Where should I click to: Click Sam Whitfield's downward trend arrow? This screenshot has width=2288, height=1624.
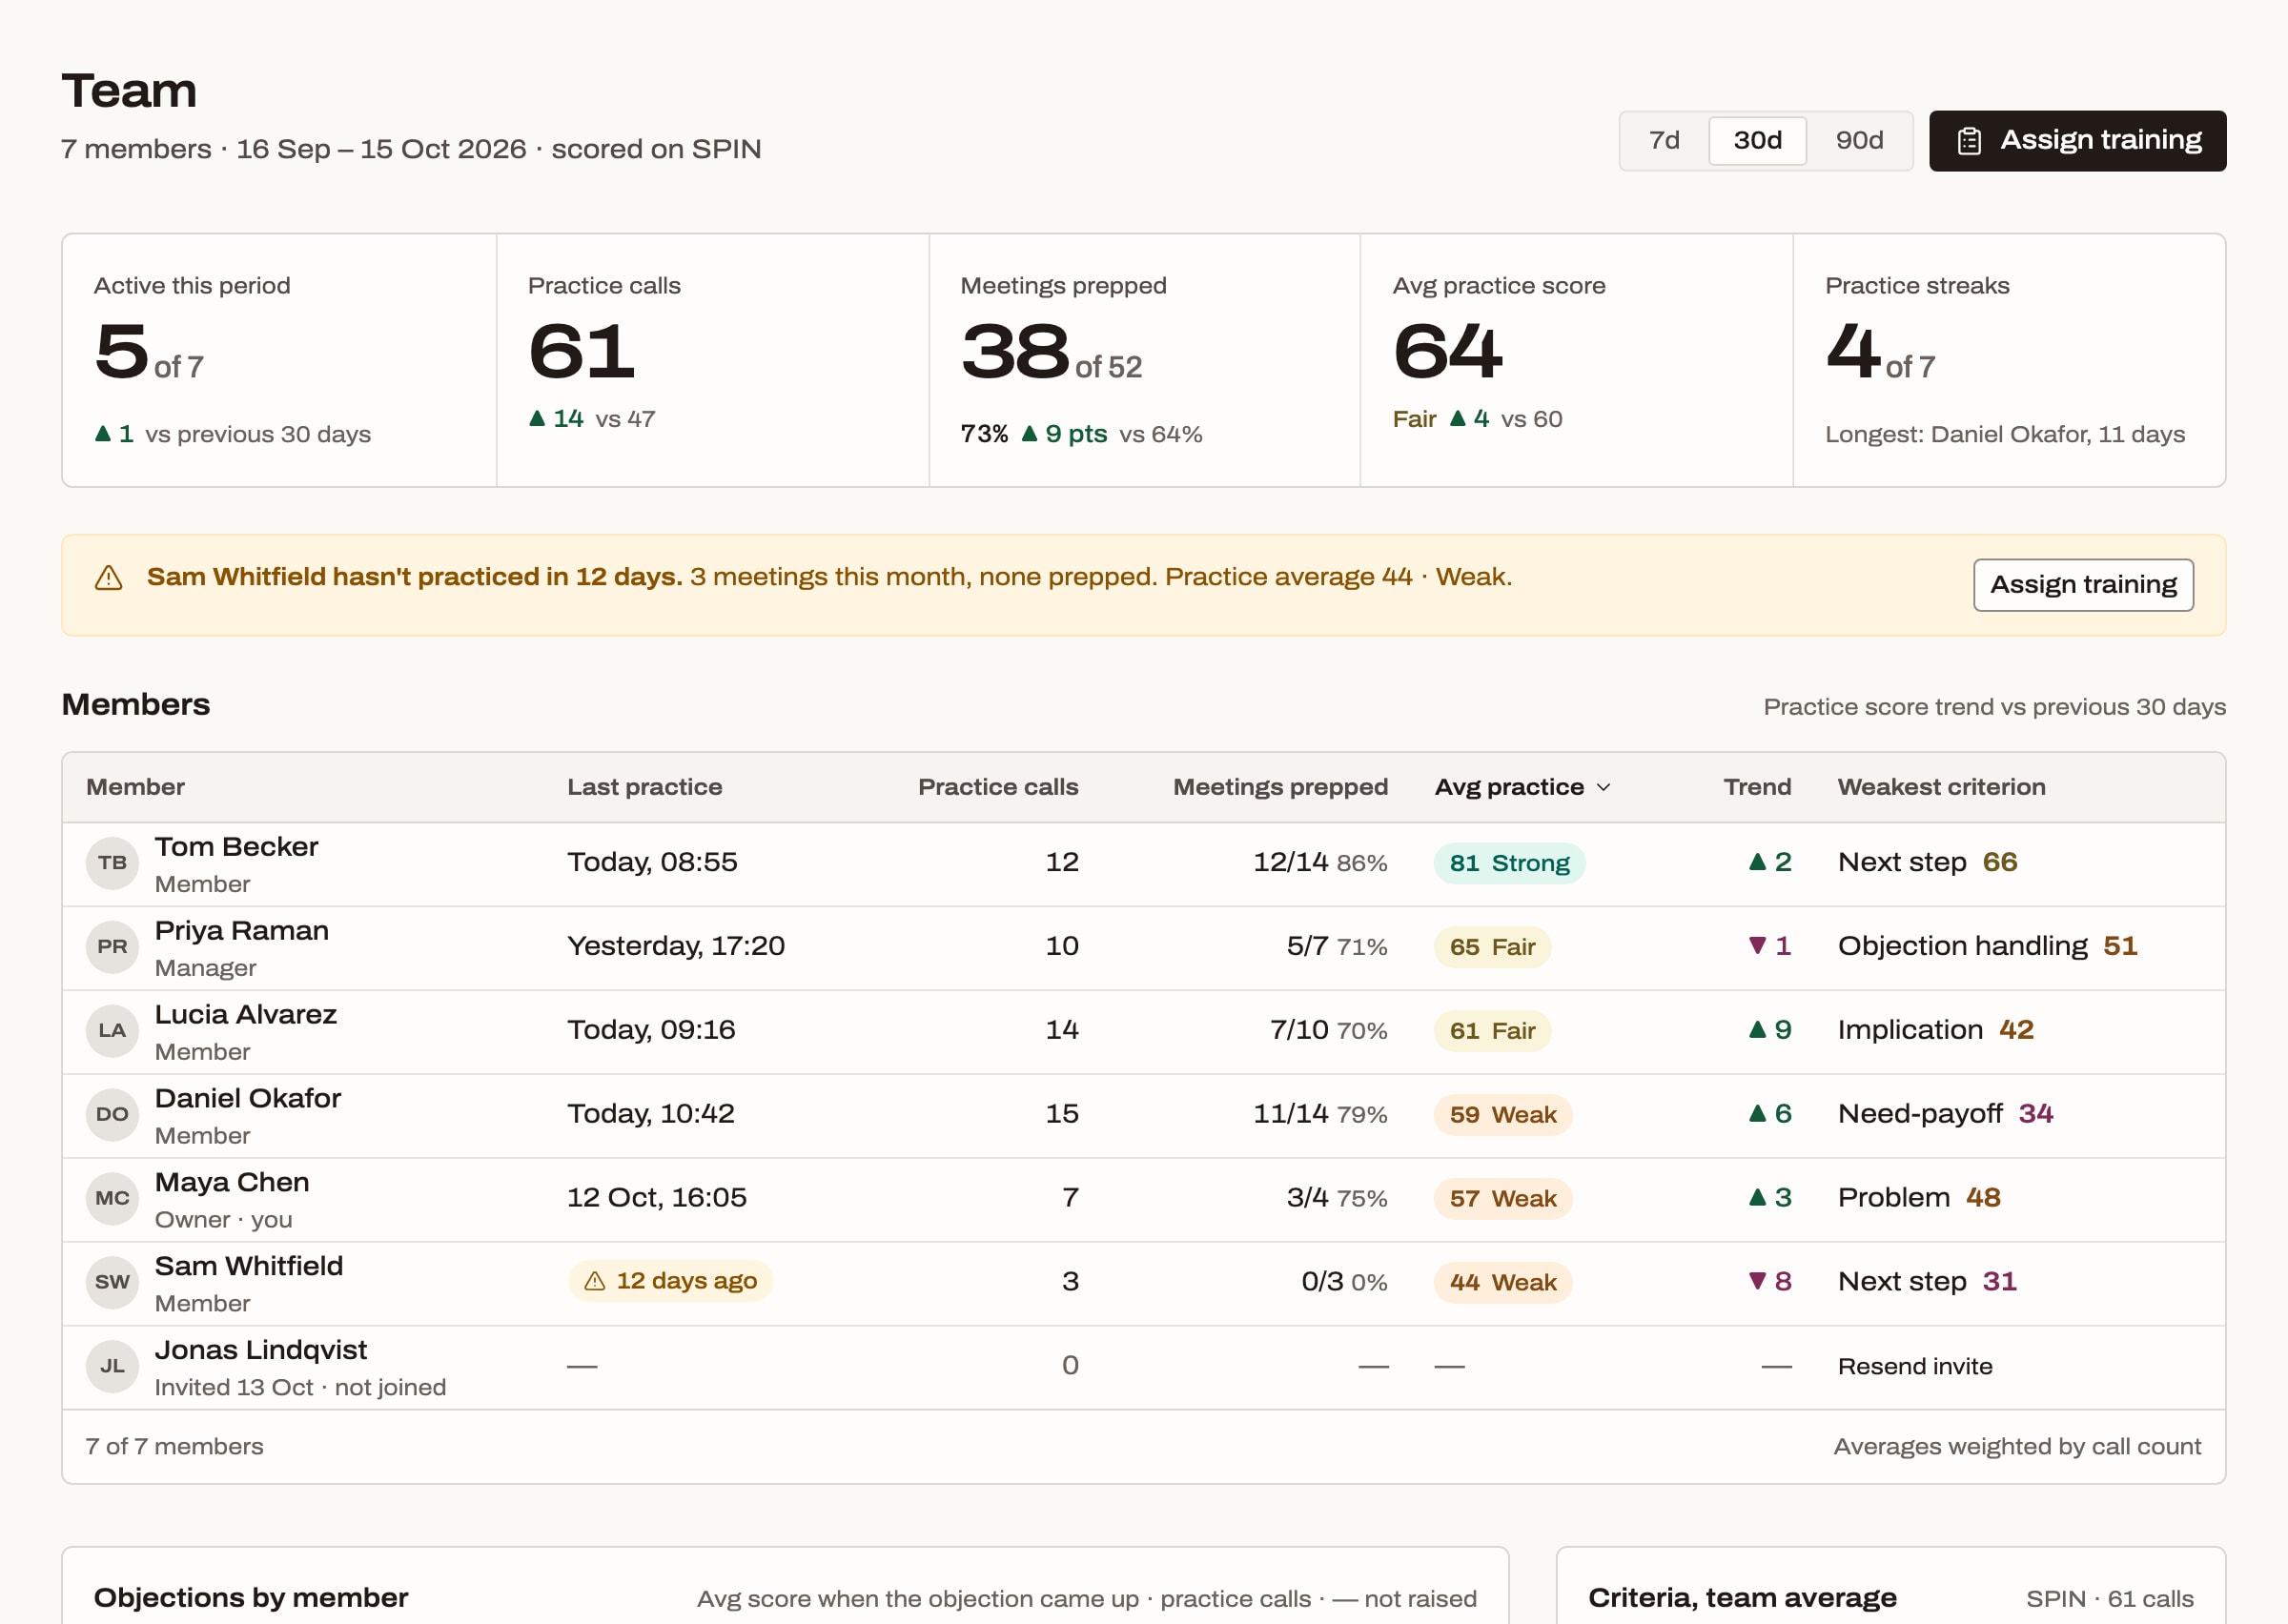click(1757, 1281)
